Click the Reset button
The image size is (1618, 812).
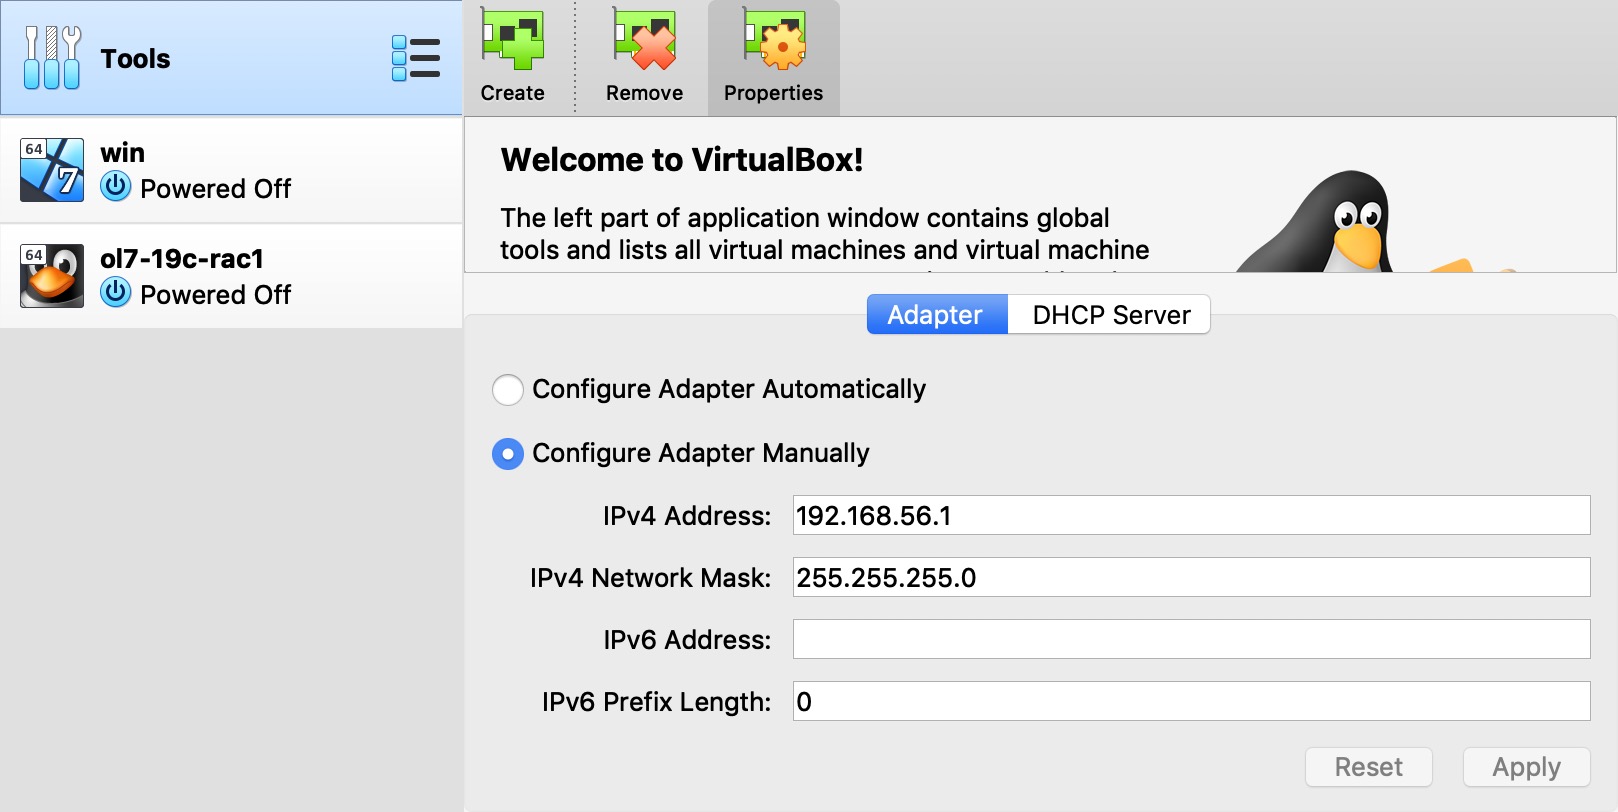click(1369, 767)
